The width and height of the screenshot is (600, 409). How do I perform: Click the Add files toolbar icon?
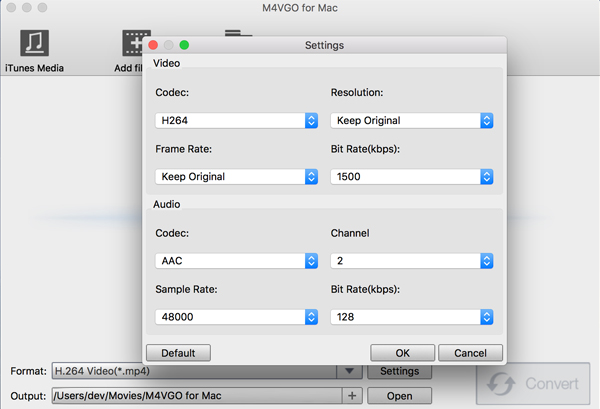coord(132,43)
